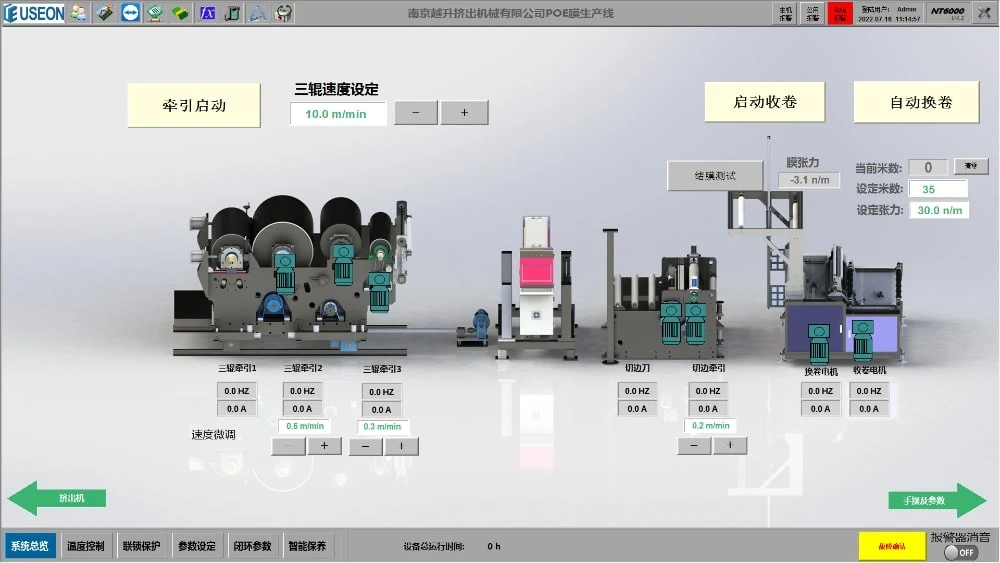Viewport: 1000px width, 563px height.
Task: Click 三辊牵引1 frequency 0.0 HZ value
Action: point(237,391)
